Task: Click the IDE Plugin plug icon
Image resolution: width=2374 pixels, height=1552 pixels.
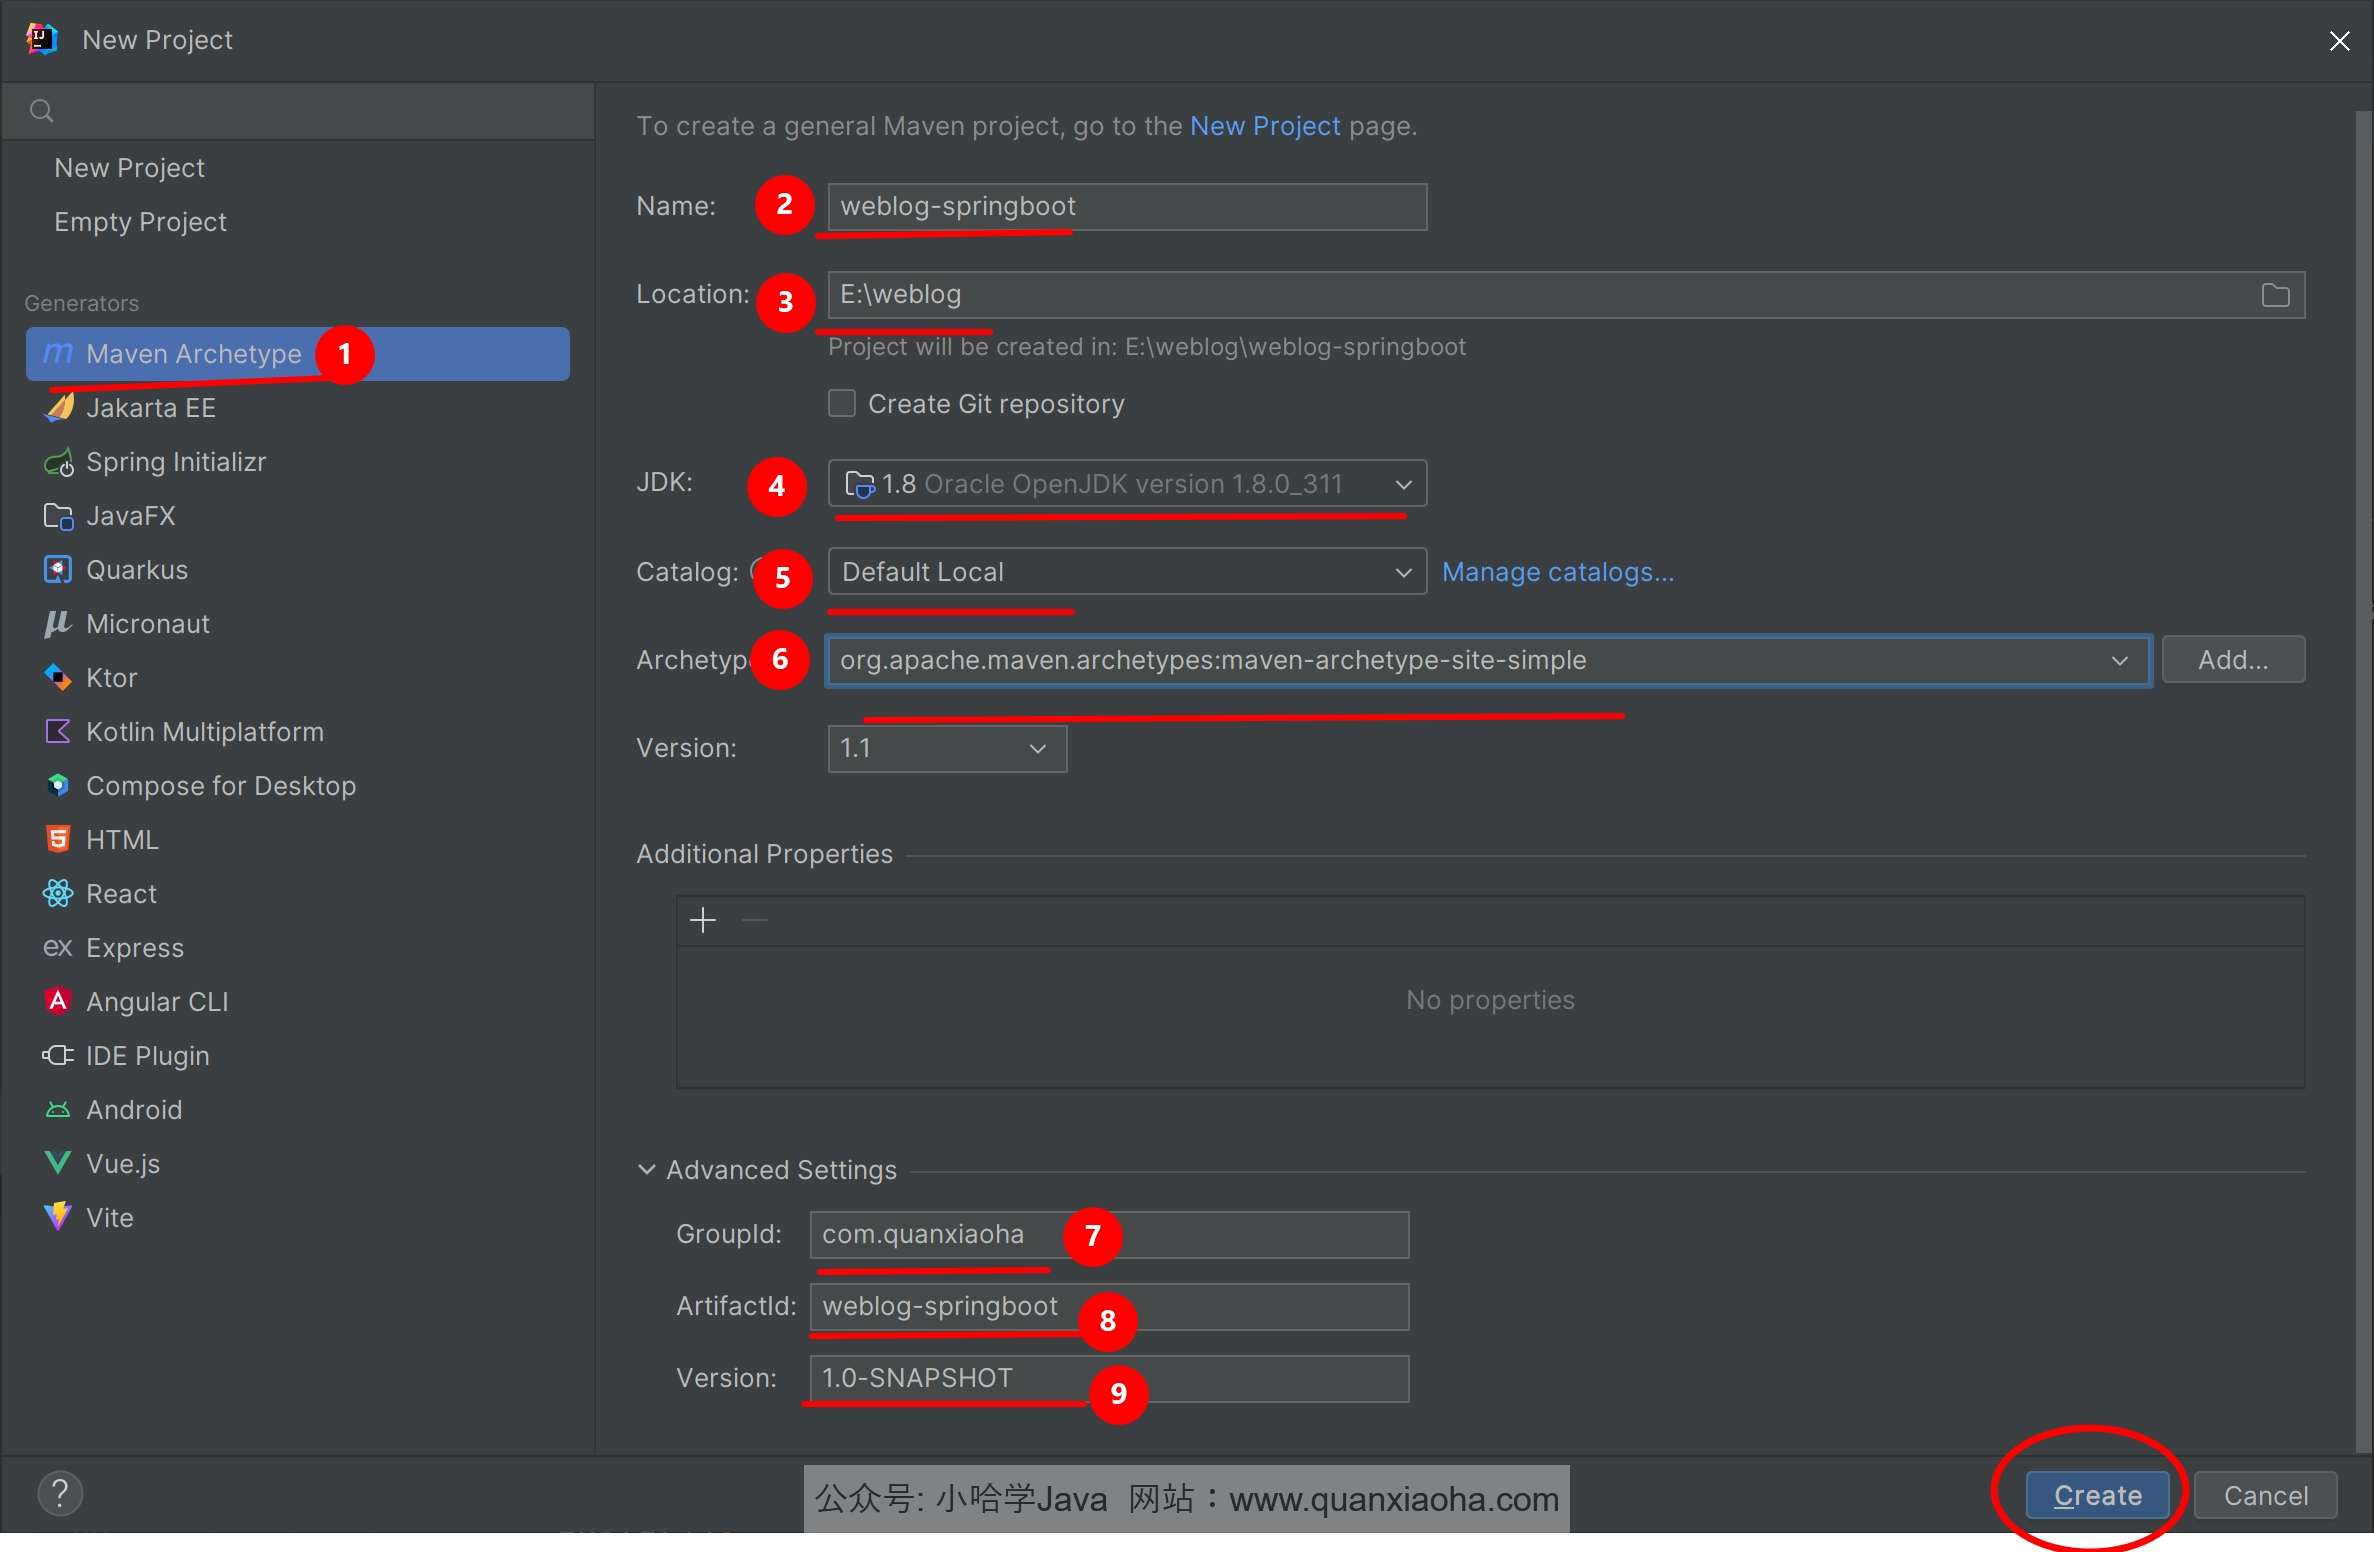Action: pos(58,1055)
